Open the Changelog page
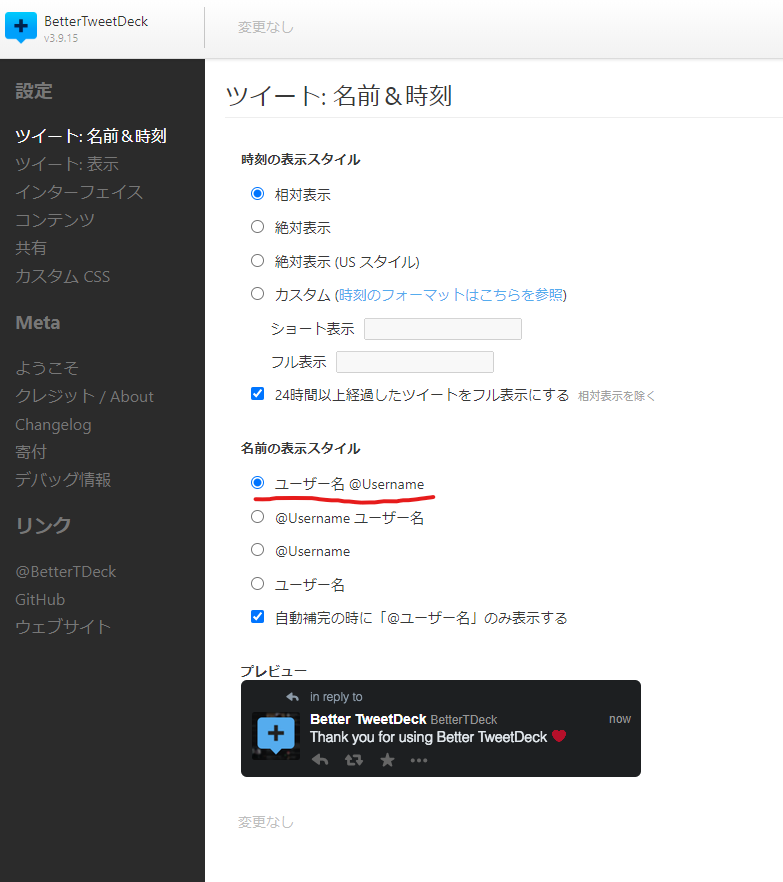 click(x=53, y=425)
